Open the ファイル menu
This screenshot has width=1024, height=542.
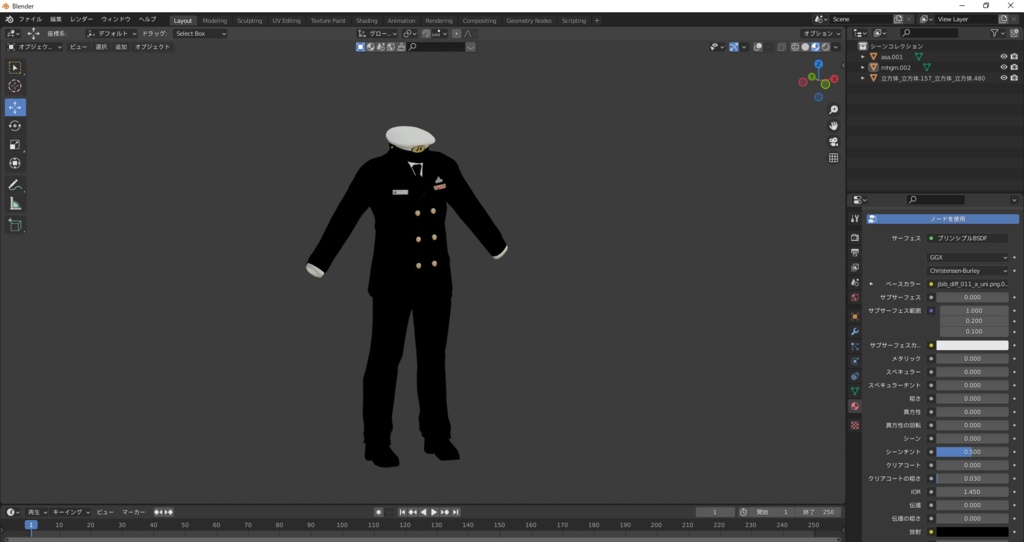coord(30,20)
